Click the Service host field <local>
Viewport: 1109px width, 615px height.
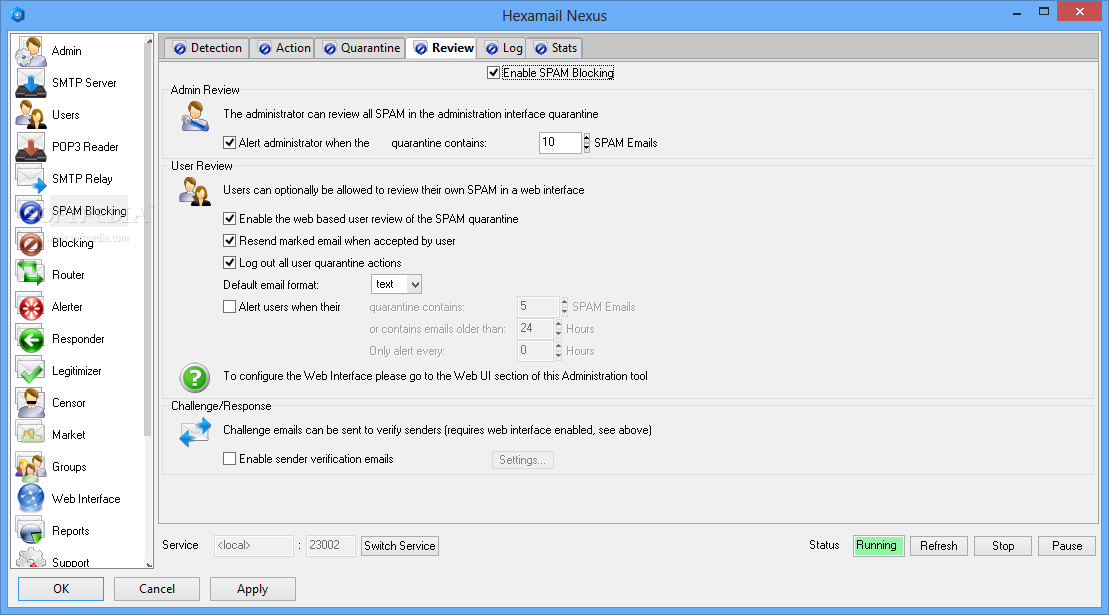pos(254,546)
